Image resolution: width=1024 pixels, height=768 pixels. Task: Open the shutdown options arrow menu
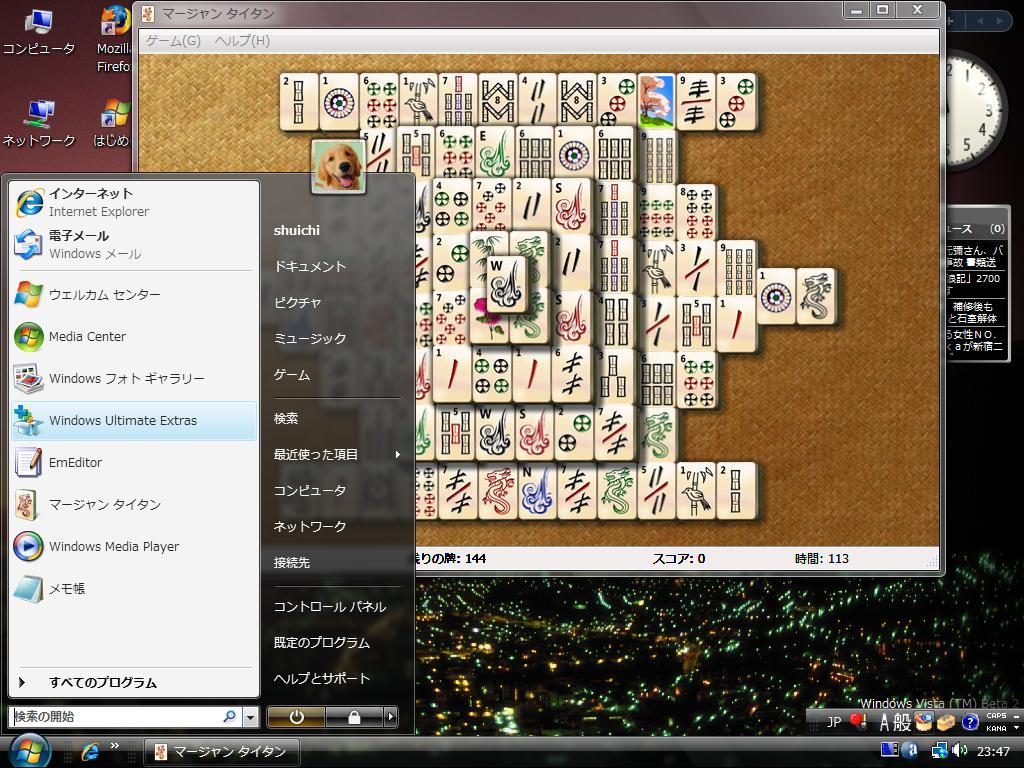coord(391,717)
